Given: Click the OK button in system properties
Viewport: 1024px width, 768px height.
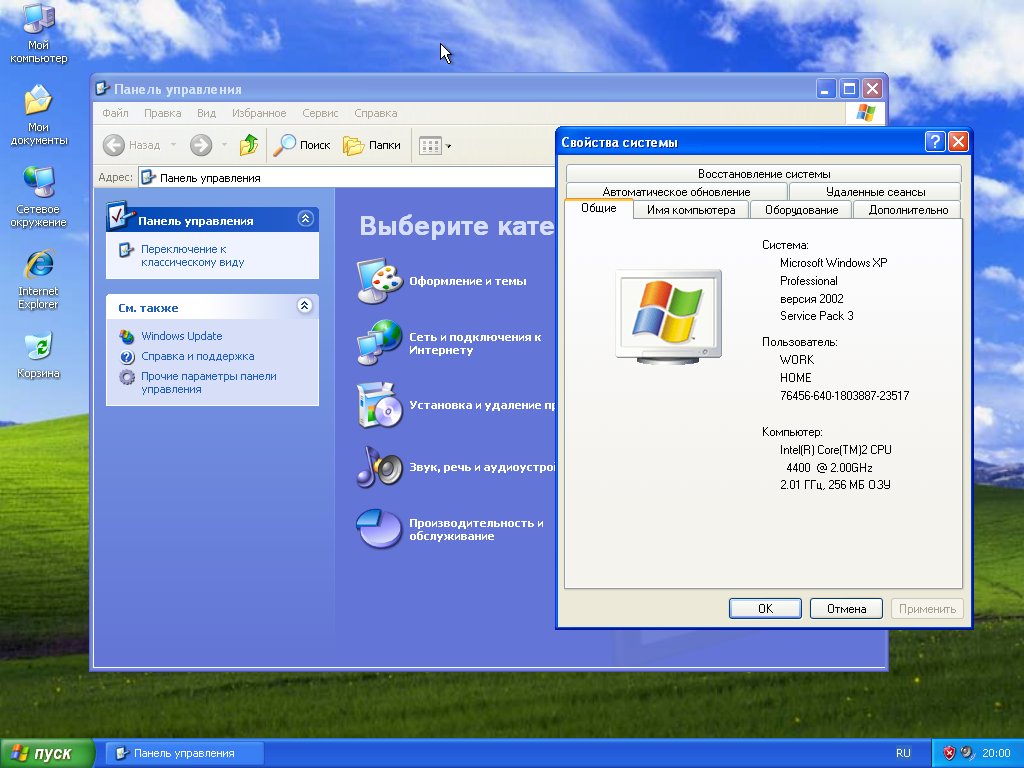Looking at the screenshot, I should [x=765, y=608].
